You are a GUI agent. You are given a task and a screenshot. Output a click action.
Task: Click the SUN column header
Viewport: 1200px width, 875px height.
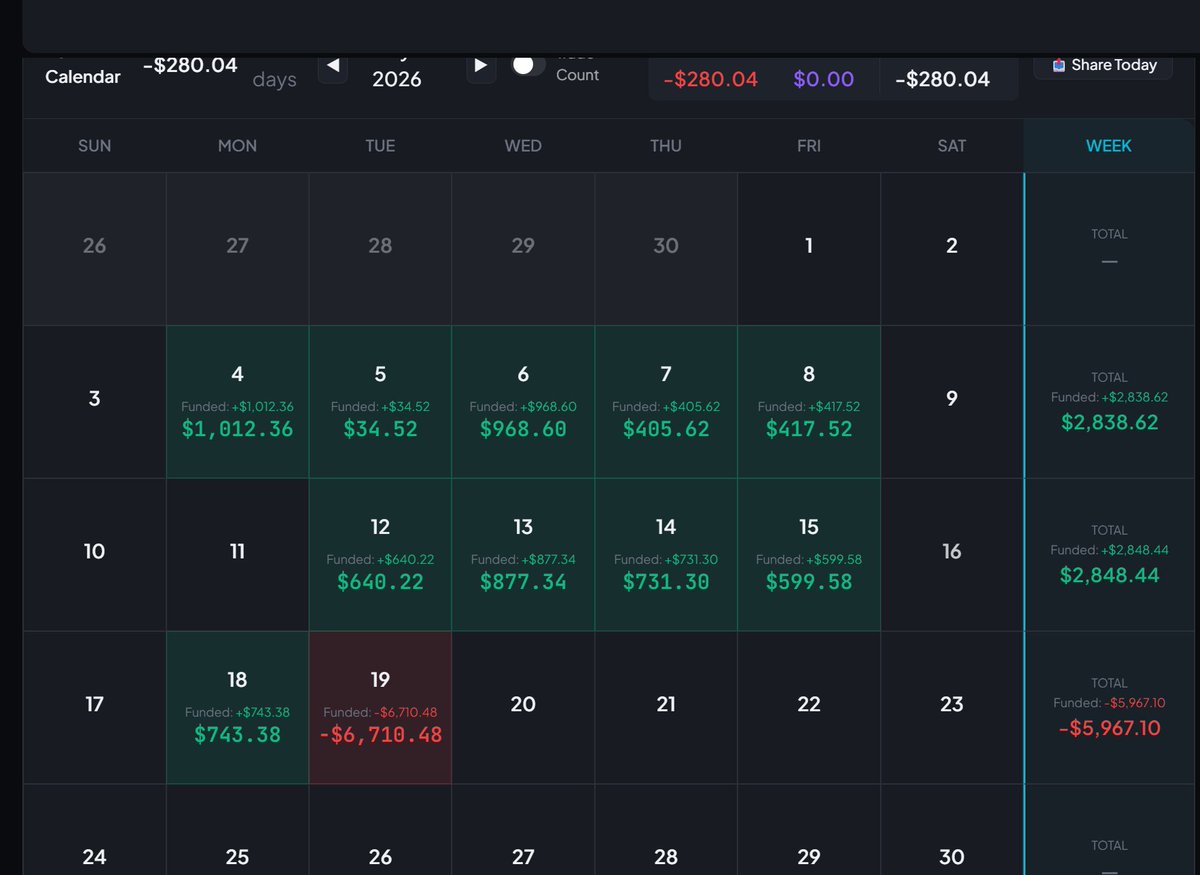[x=94, y=146]
